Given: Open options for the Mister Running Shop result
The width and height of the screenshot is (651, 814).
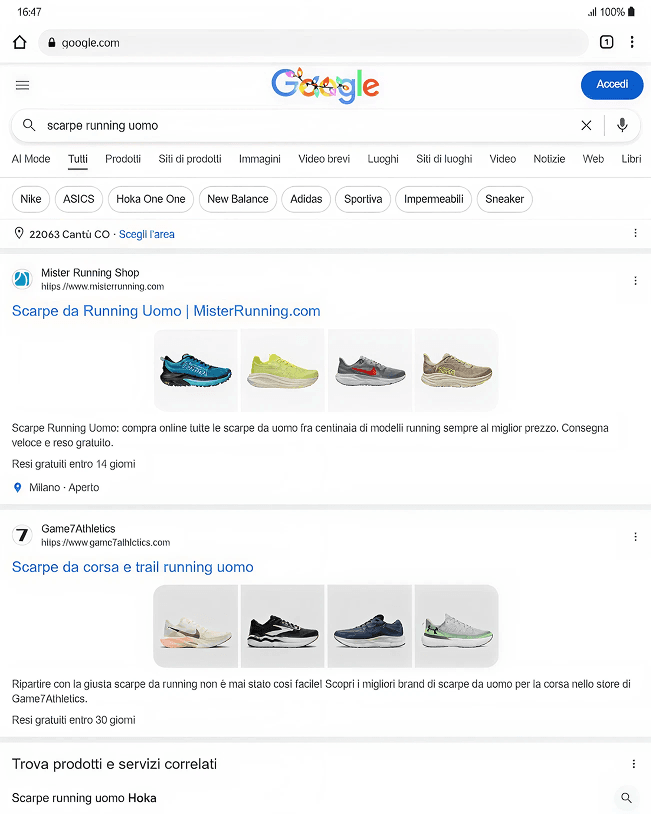Looking at the screenshot, I should point(635,281).
